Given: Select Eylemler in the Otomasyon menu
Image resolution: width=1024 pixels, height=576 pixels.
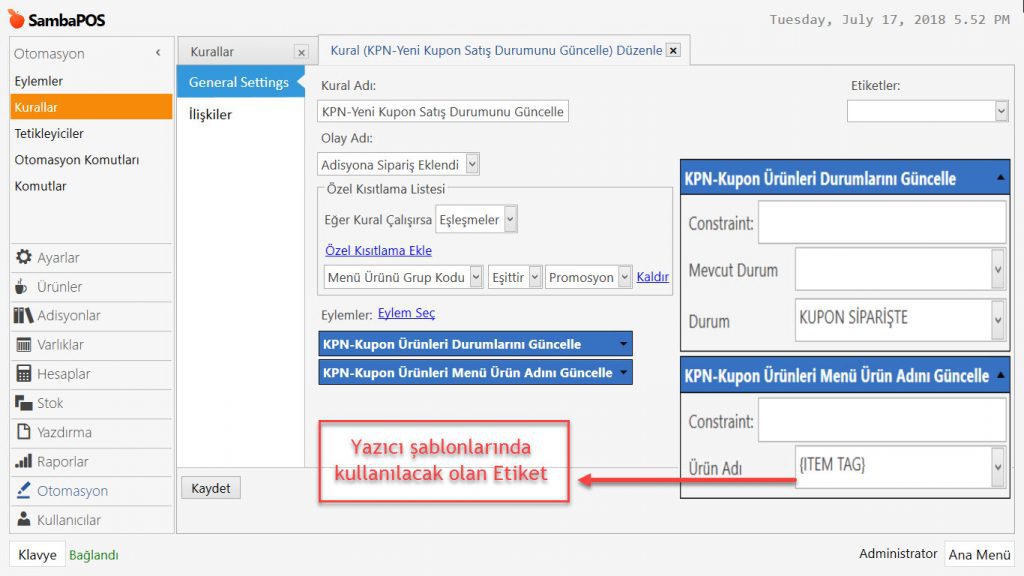Looking at the screenshot, I should pos(39,81).
